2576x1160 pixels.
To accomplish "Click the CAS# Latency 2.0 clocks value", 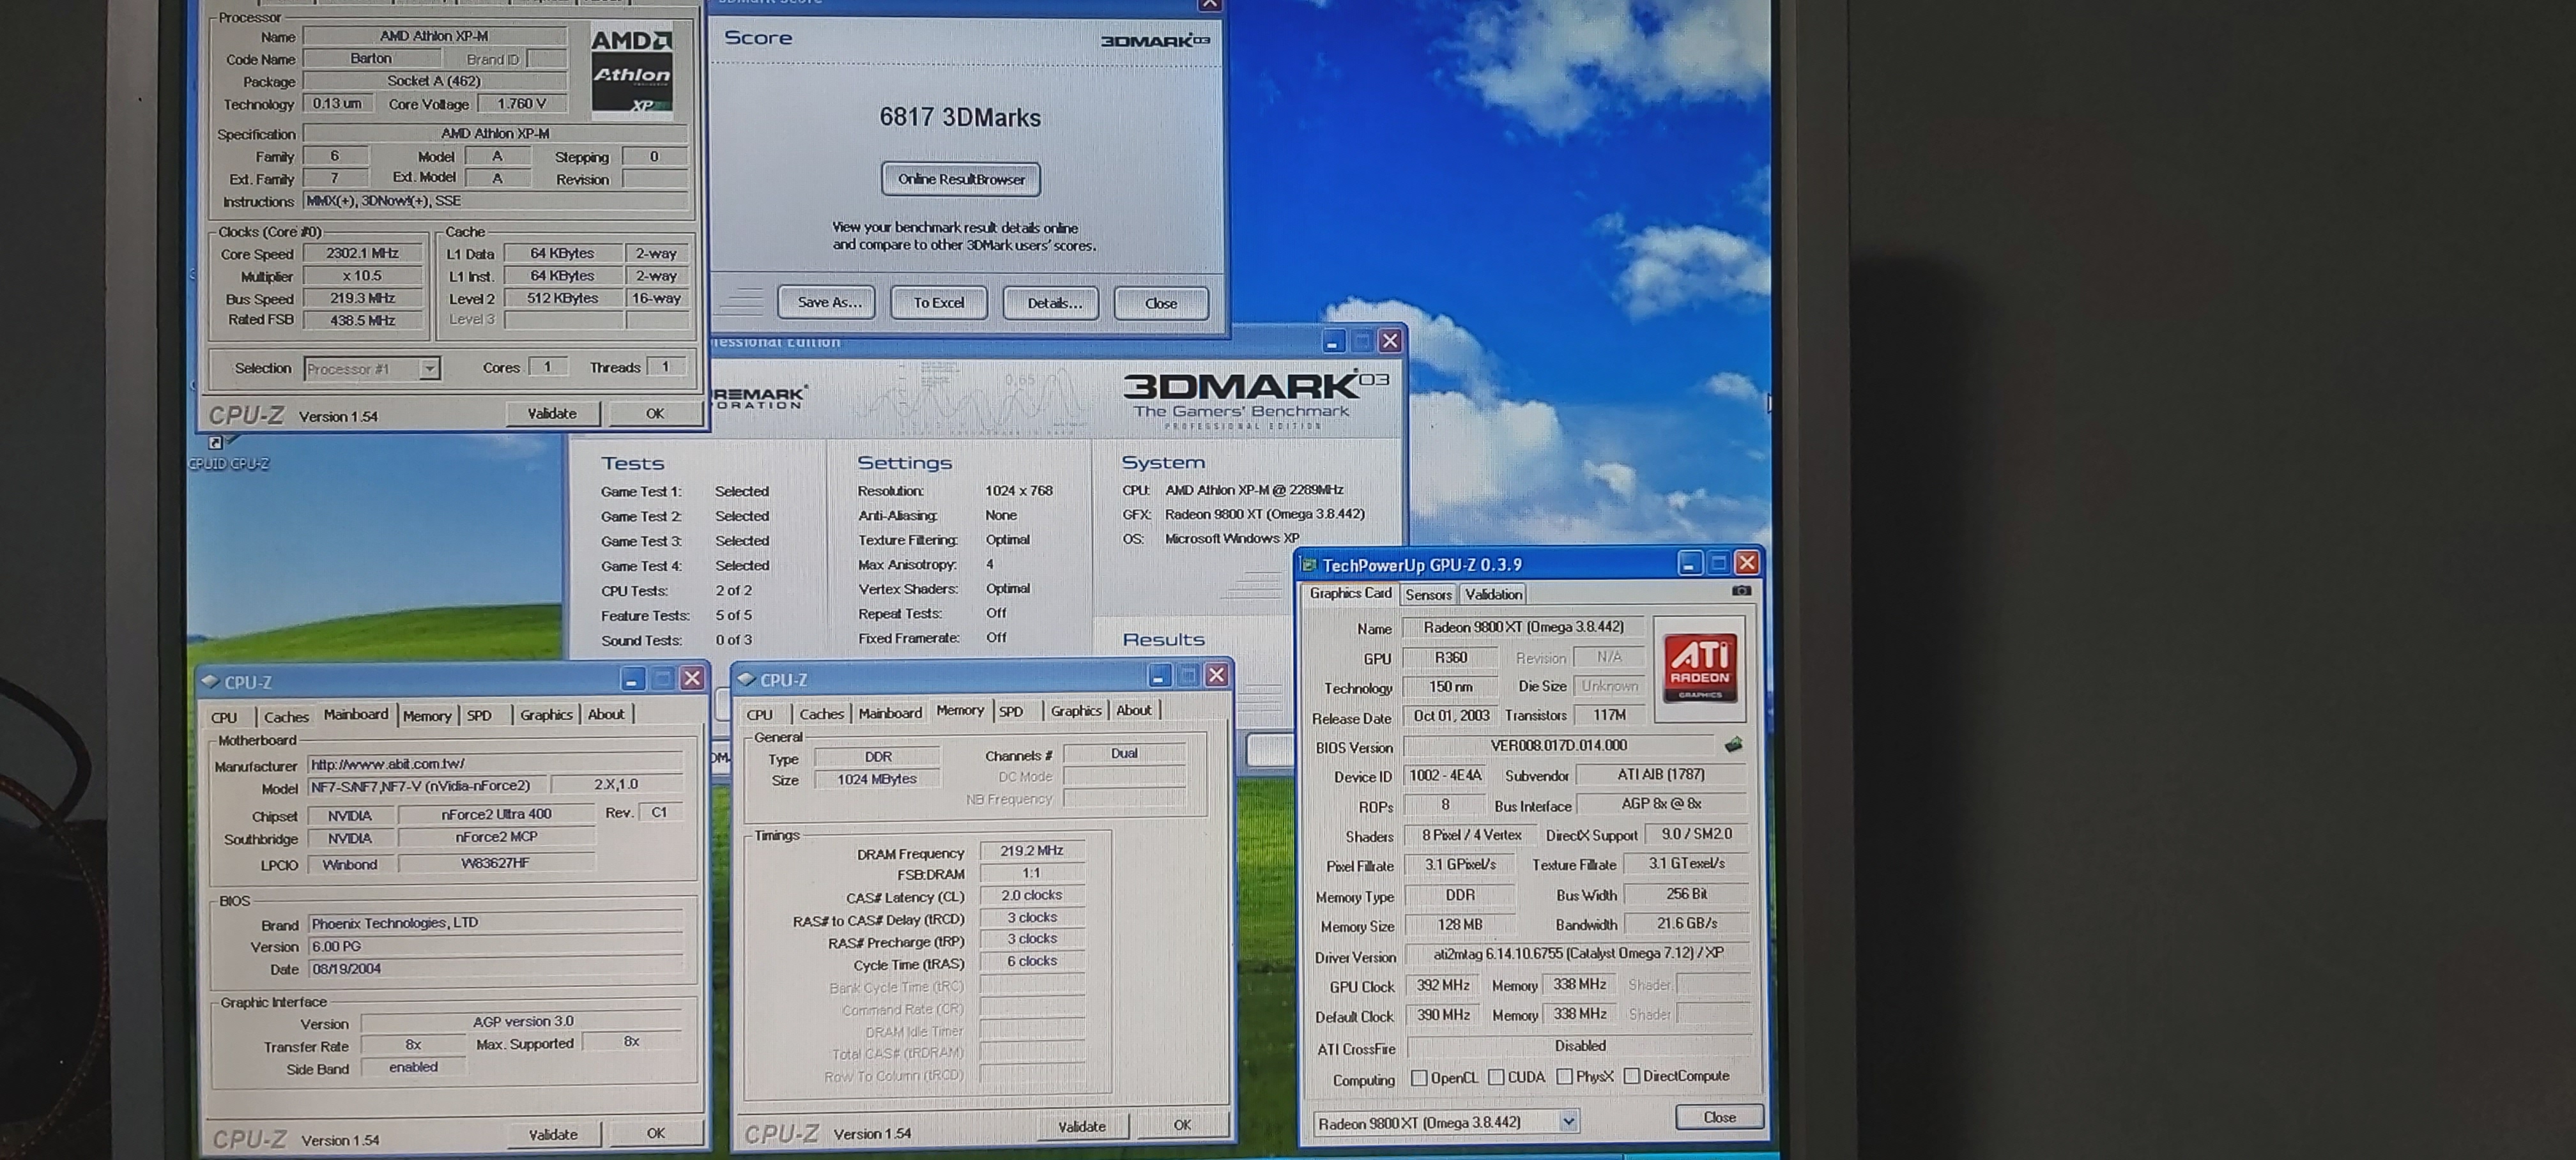I will point(1031,896).
